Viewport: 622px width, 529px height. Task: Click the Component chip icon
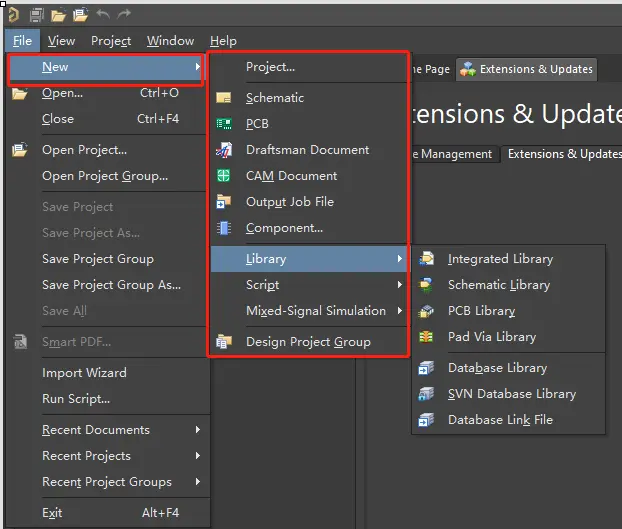tap(224, 228)
